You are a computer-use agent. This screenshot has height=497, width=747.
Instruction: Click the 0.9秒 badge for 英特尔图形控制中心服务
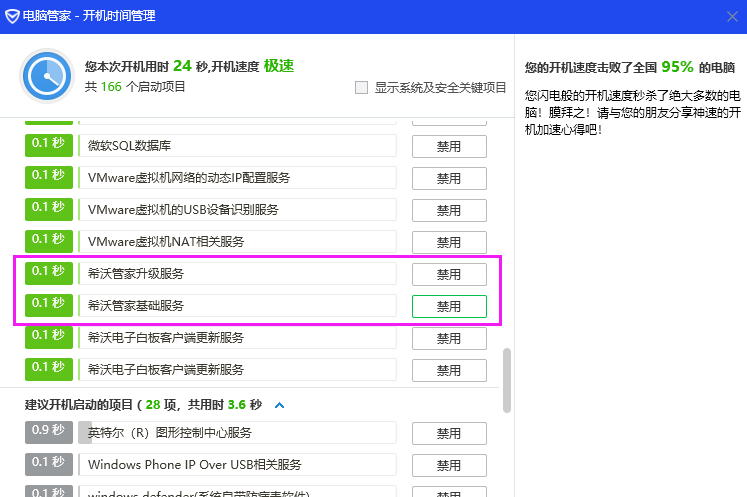click(x=49, y=433)
